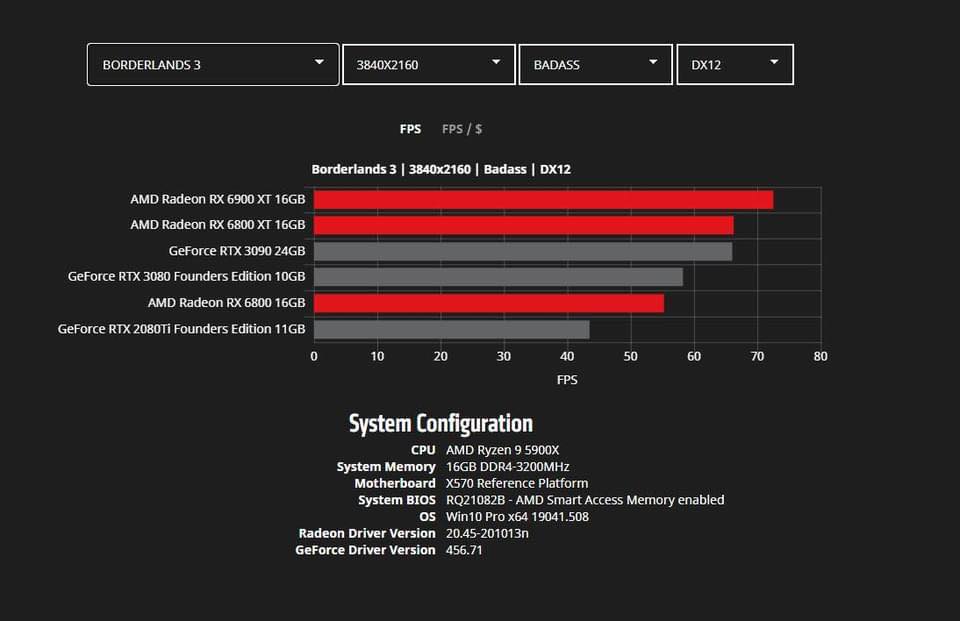Click the FPS axis label below the chart
The height and width of the screenshot is (621, 960).
coord(567,380)
